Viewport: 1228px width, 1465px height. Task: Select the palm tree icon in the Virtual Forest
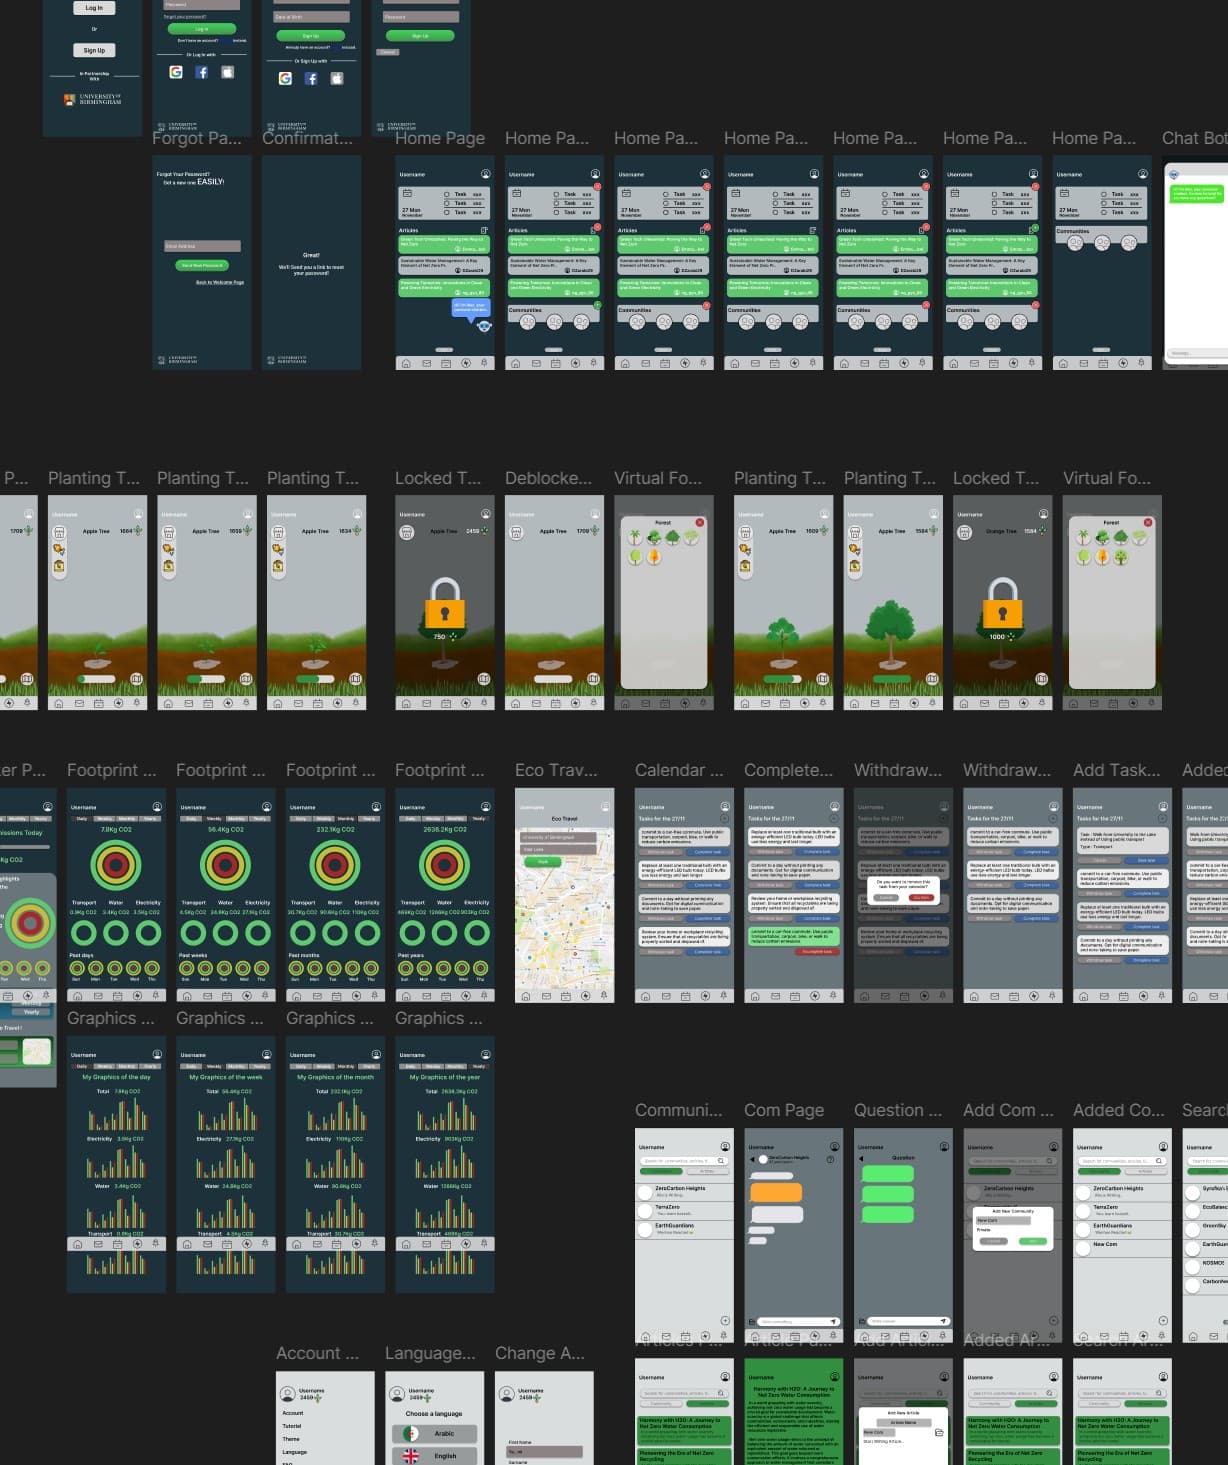pyautogui.click(x=634, y=536)
